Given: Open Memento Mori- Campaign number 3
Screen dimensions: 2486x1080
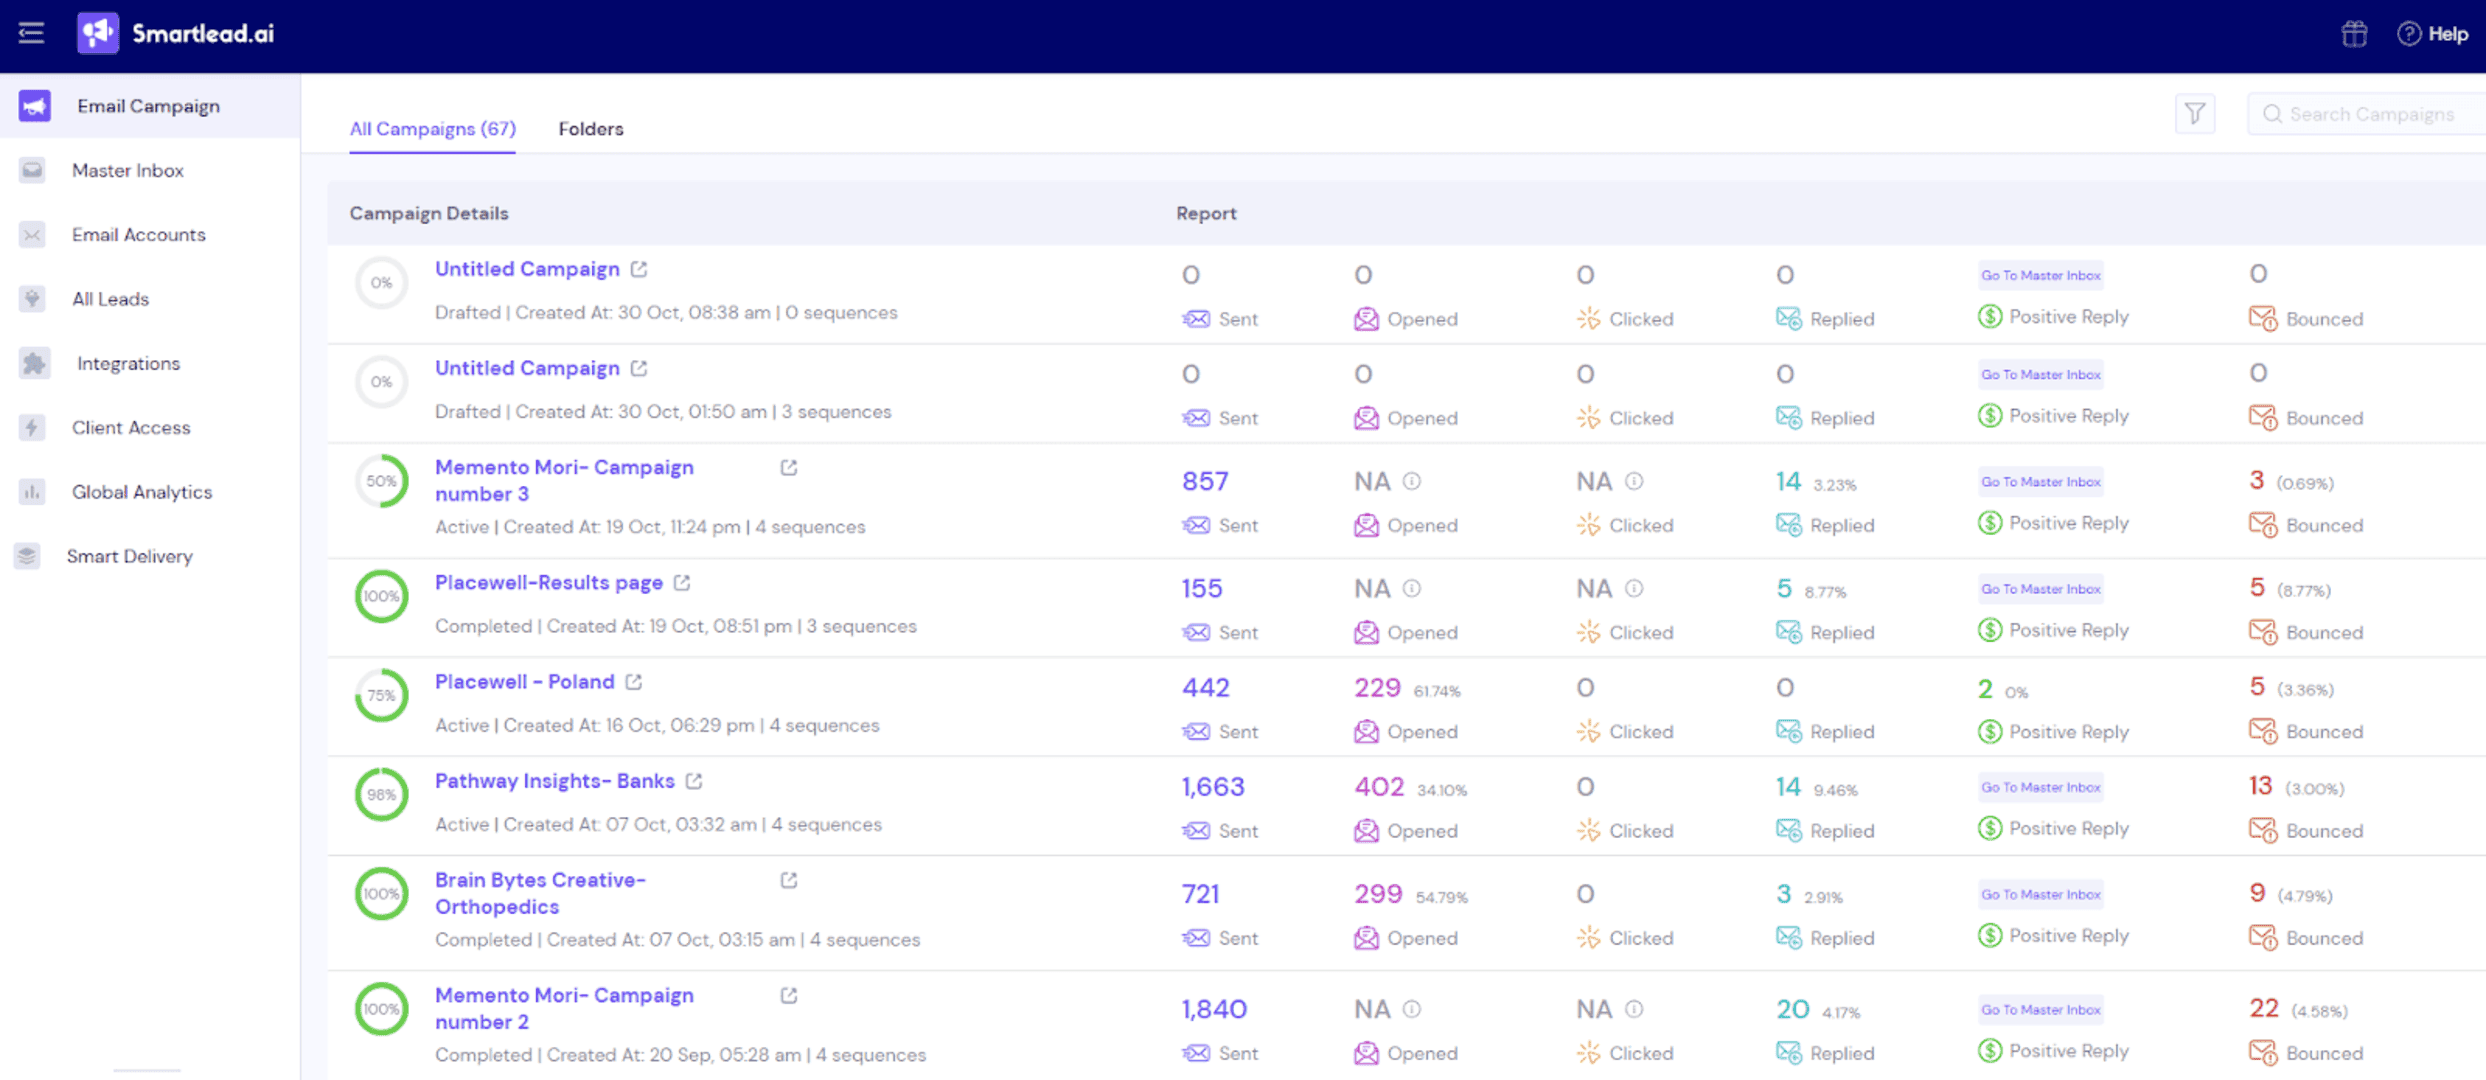Looking at the screenshot, I should click(x=564, y=480).
